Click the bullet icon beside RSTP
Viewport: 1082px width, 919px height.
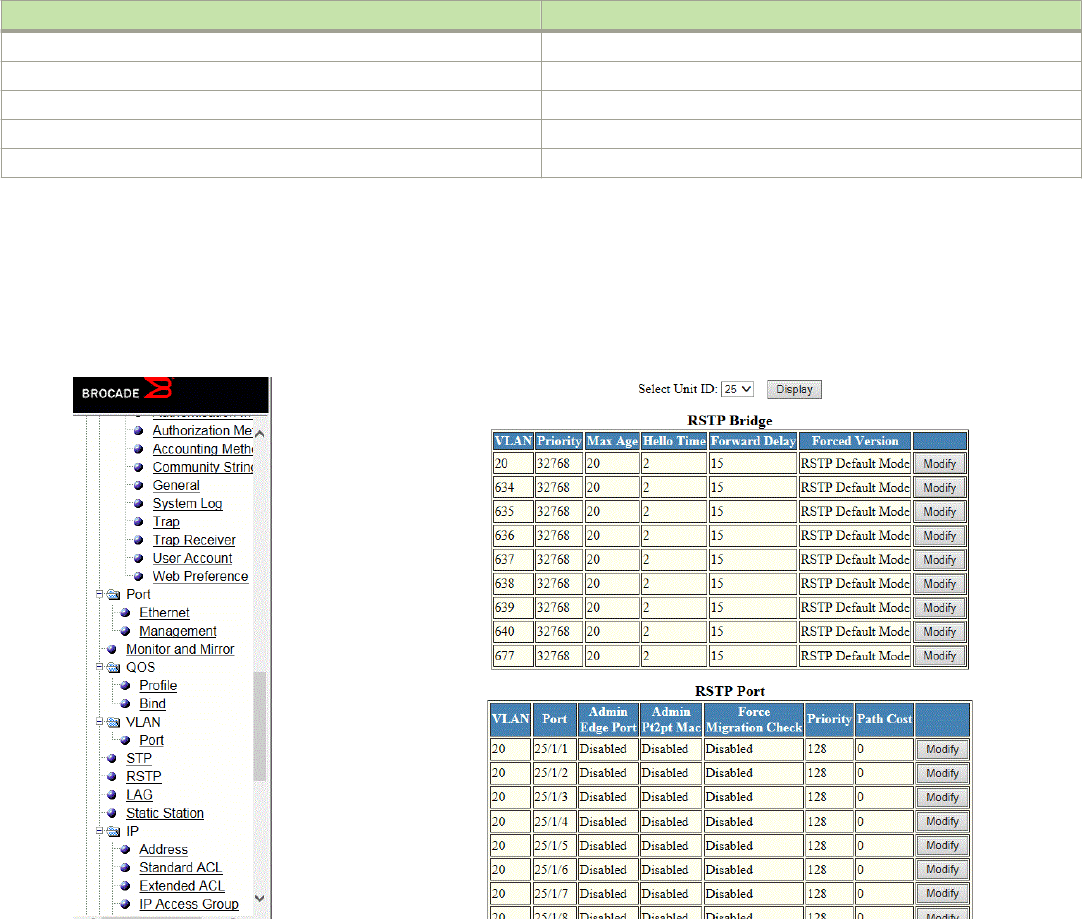(x=112, y=777)
